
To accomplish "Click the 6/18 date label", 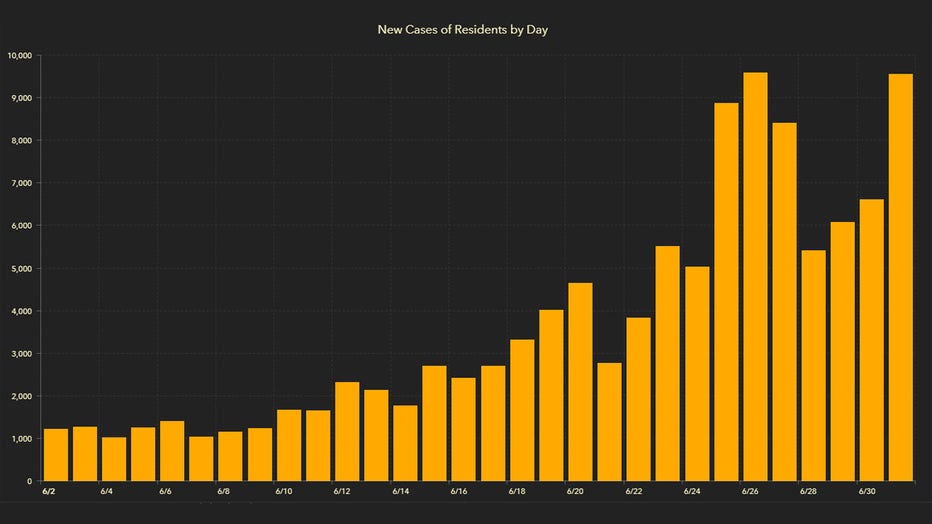I will [517, 491].
